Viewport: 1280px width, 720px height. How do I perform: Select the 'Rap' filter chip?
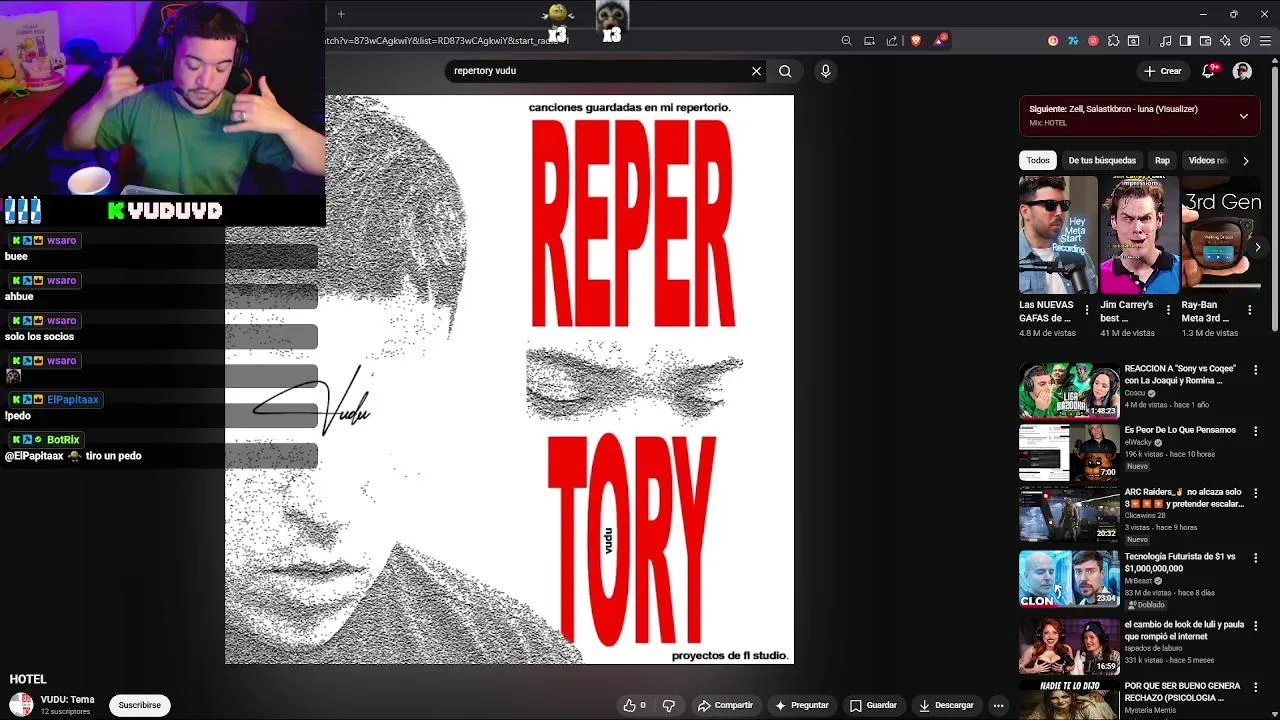(x=1162, y=160)
